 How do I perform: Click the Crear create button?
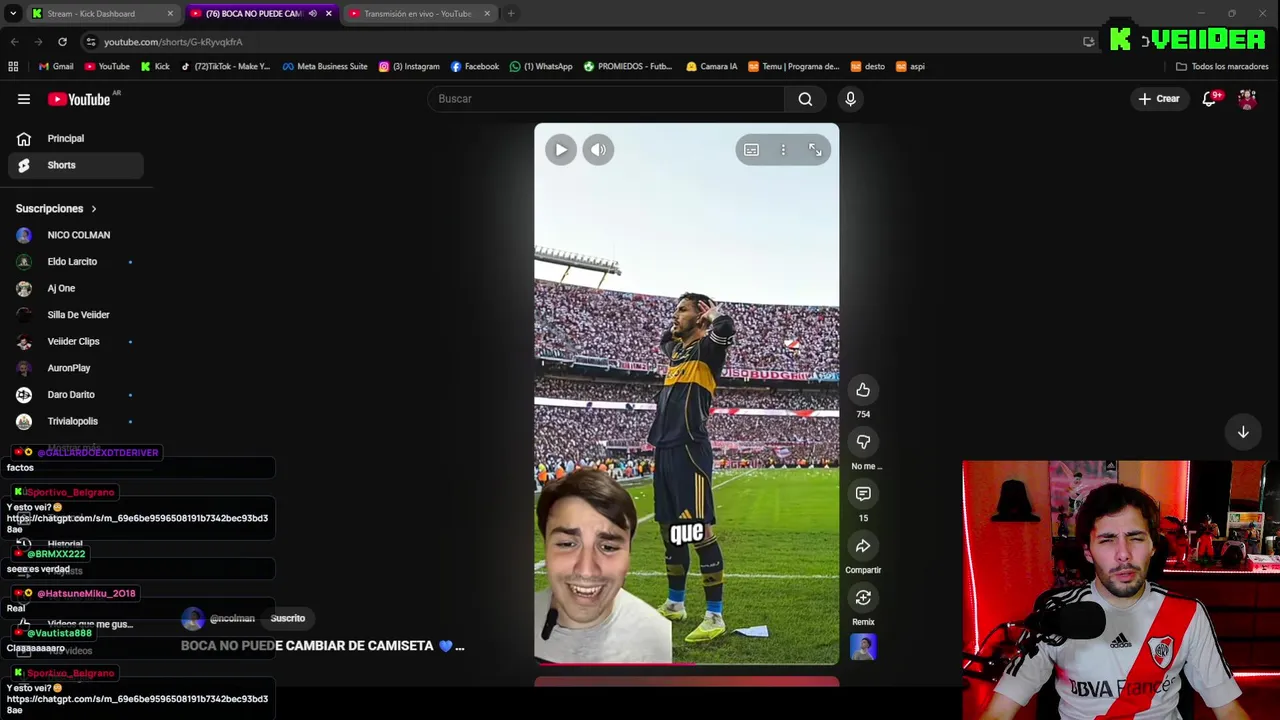(x=1159, y=99)
